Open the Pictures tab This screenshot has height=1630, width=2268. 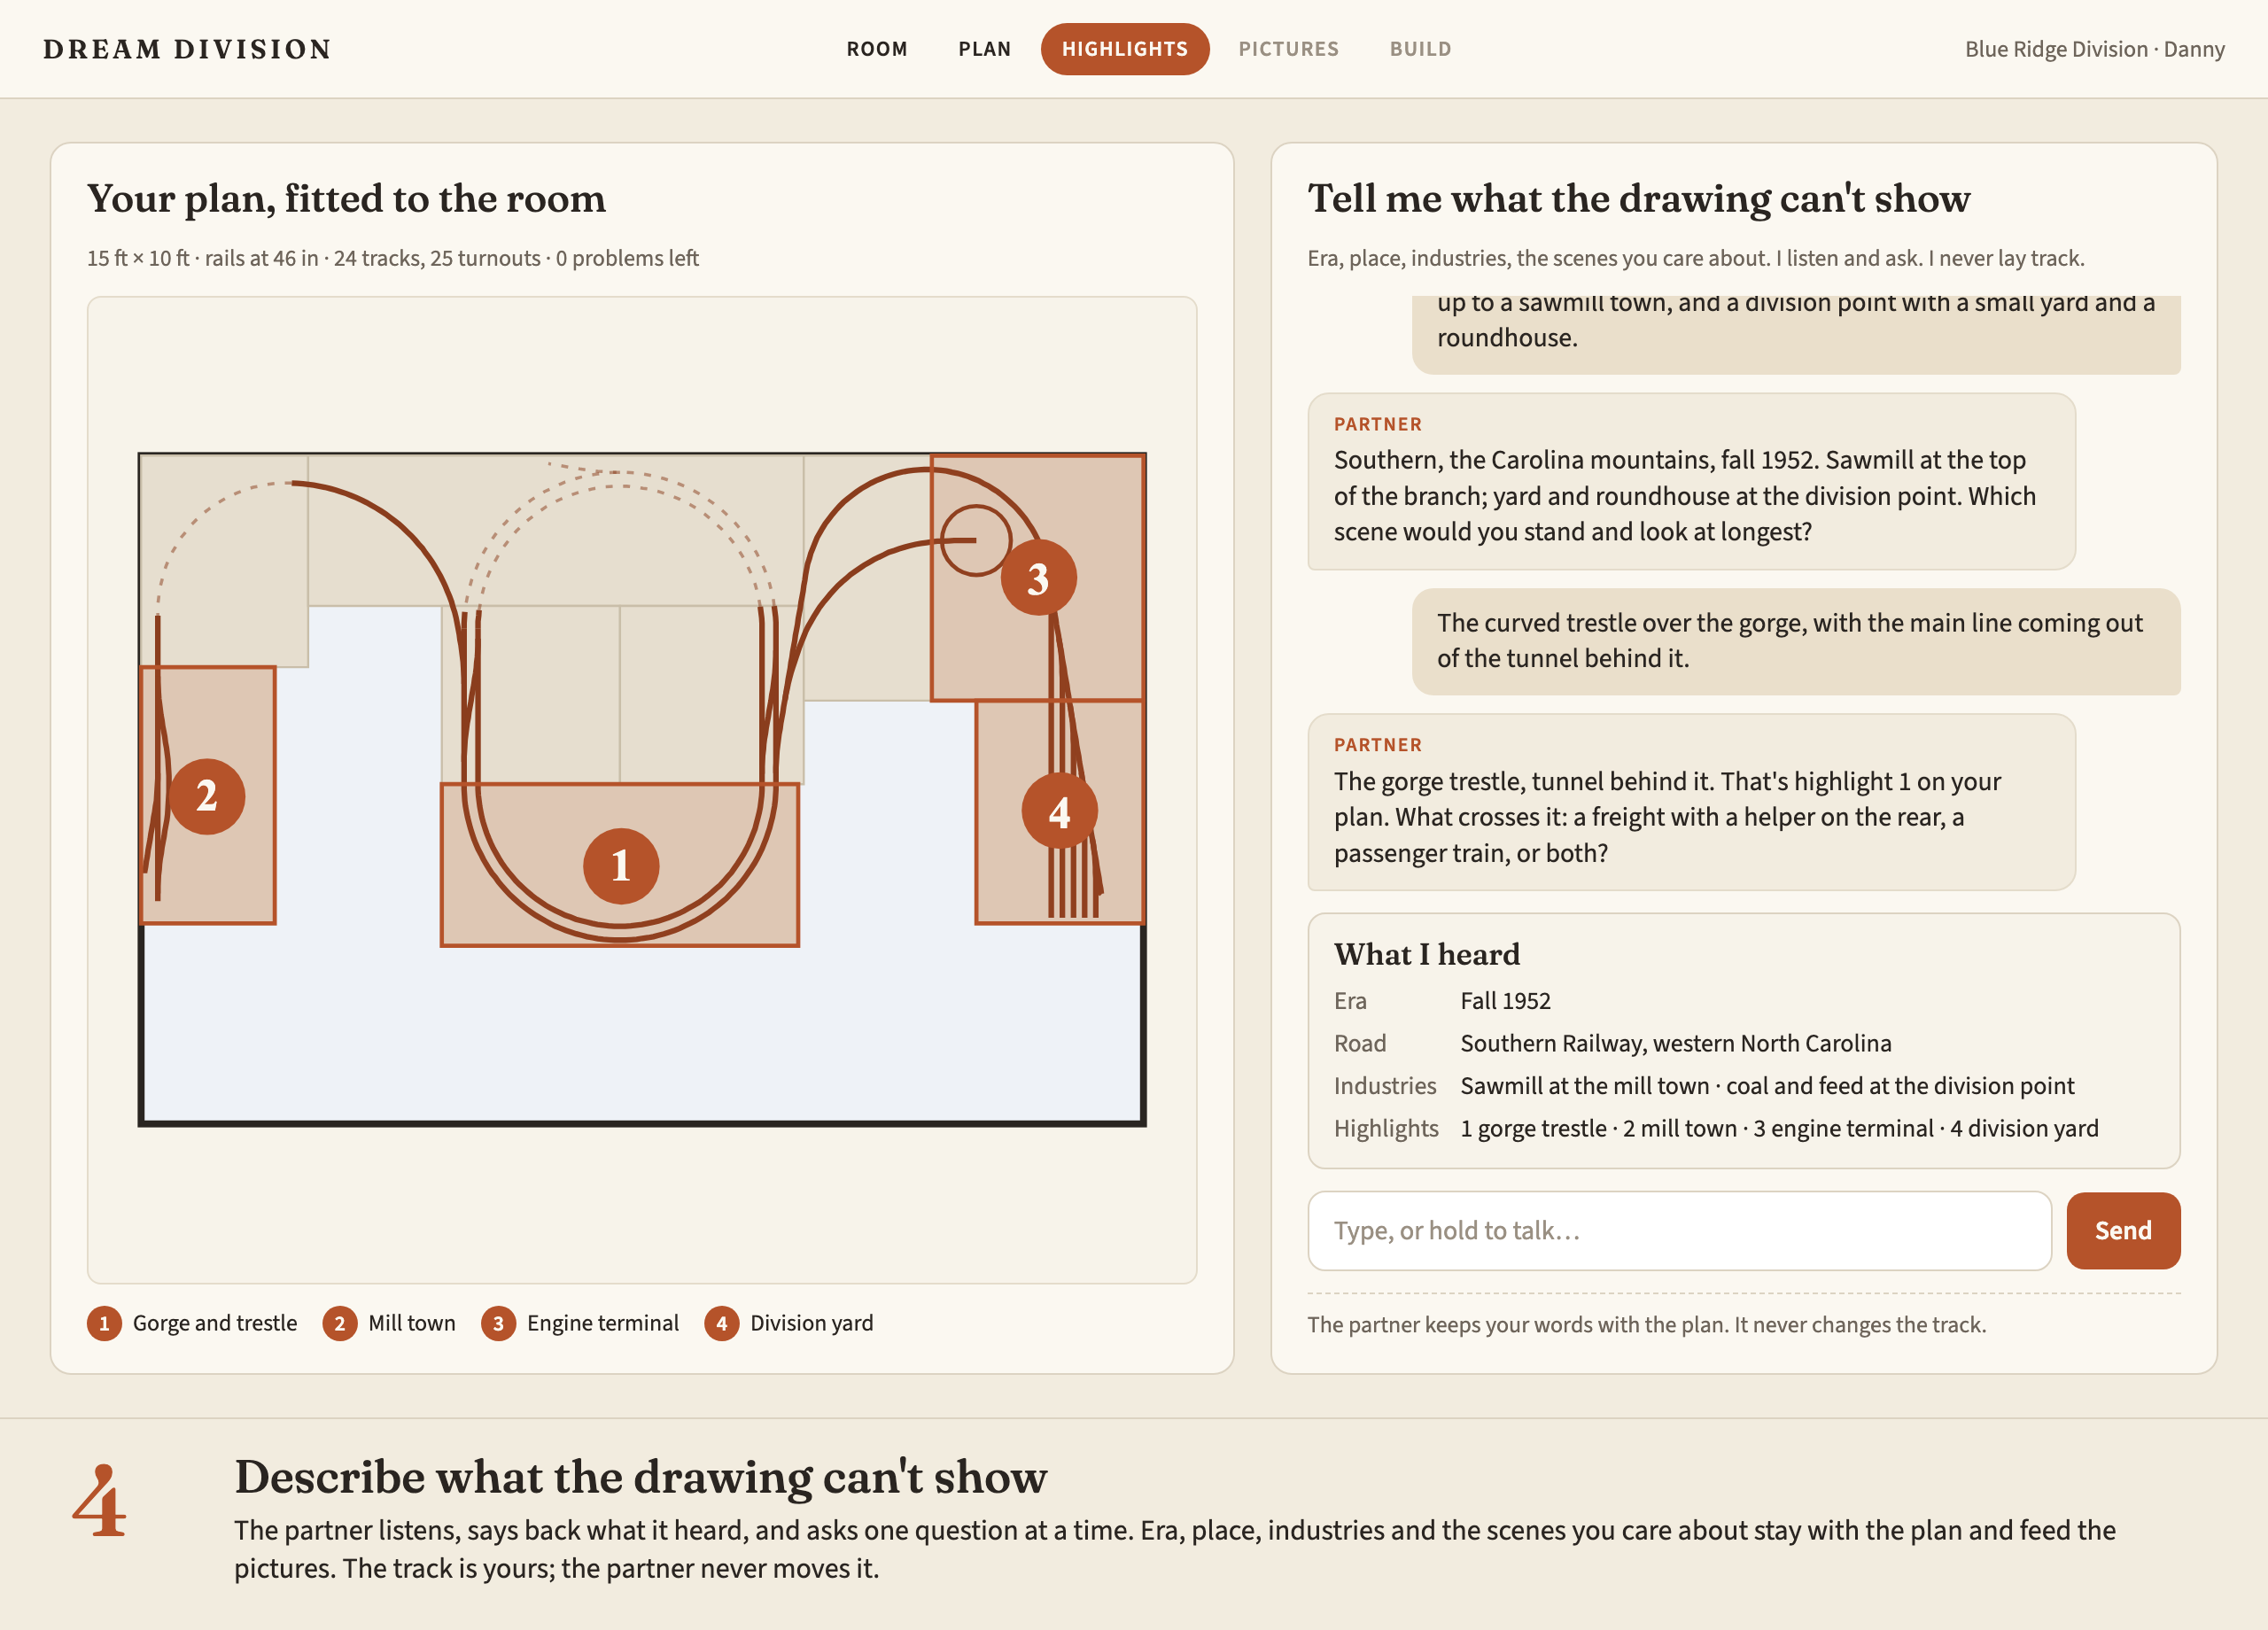click(x=1288, y=49)
